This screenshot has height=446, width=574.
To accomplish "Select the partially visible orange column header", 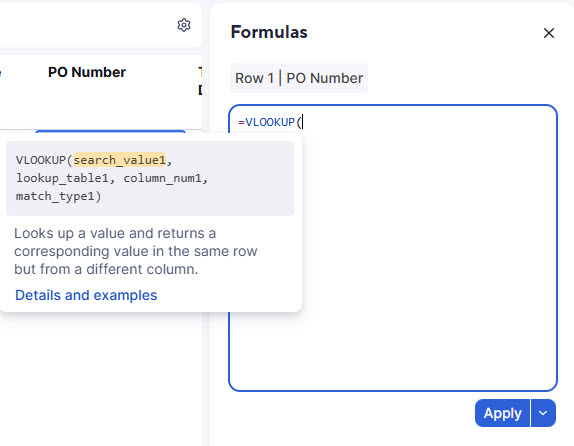I will [200, 72].
